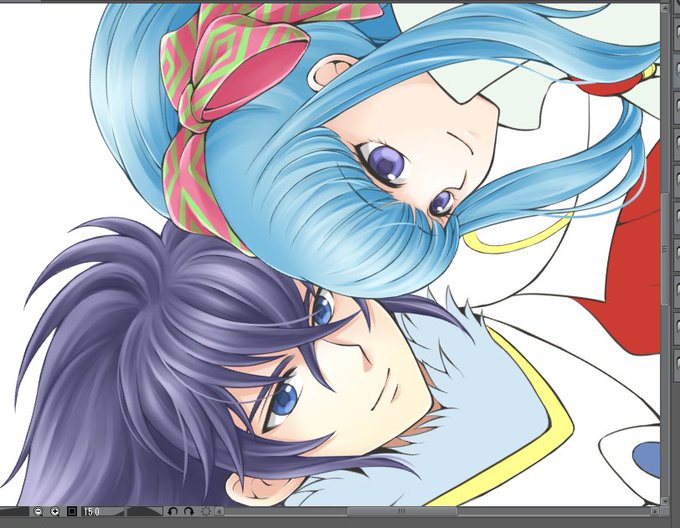The image size is (680, 528).
Task: Click the vertical scrollbar's down arrow
Action: [665, 501]
